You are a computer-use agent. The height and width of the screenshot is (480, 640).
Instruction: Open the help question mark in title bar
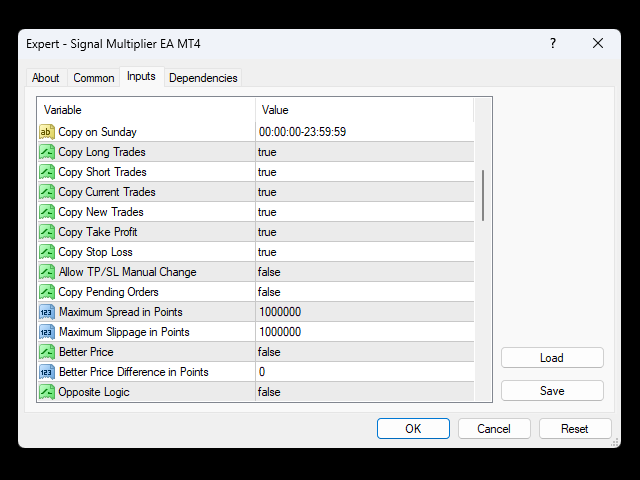(553, 43)
